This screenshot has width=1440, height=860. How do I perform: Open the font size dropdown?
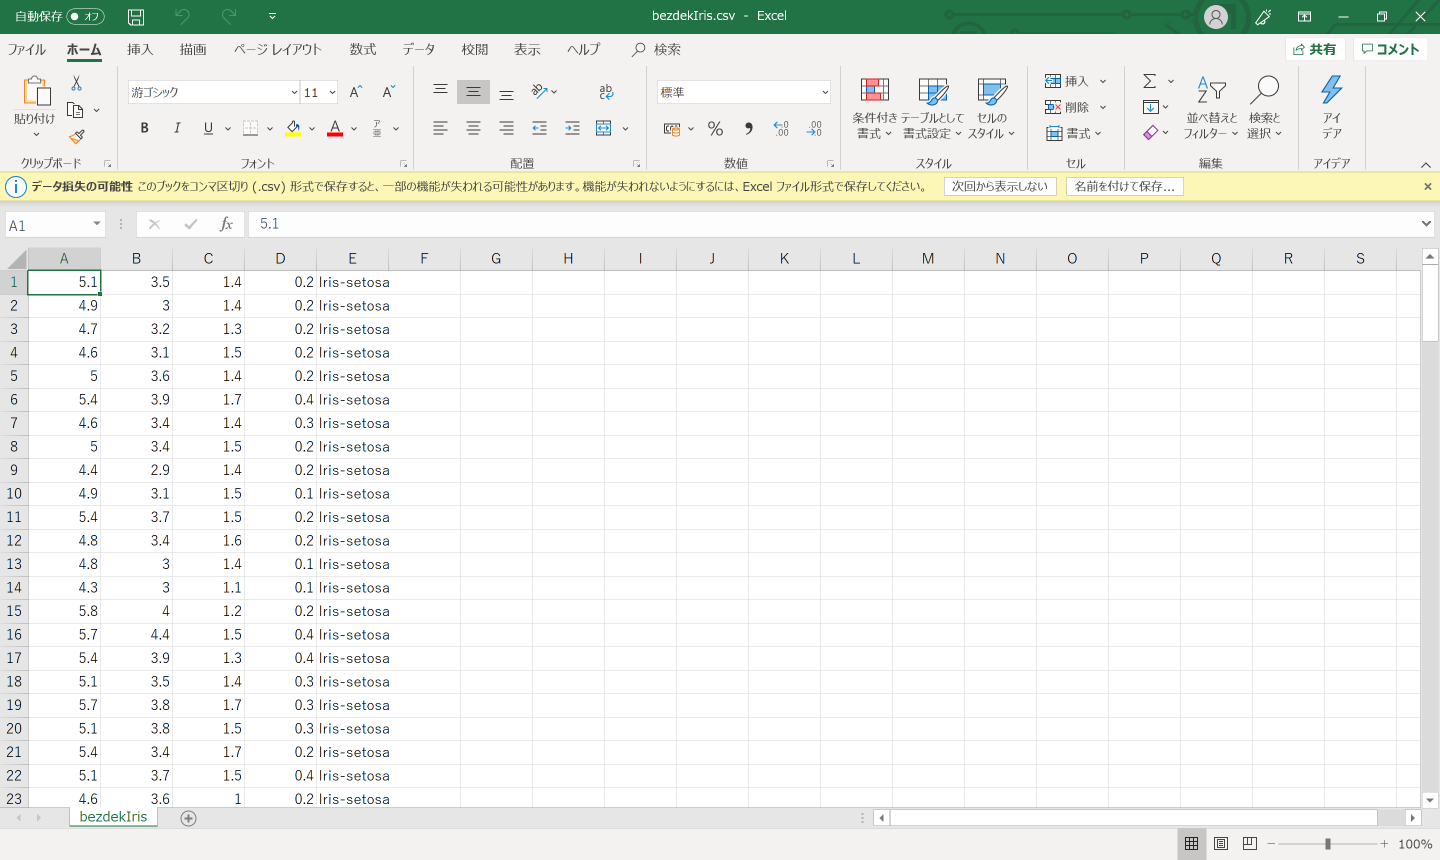(x=332, y=92)
